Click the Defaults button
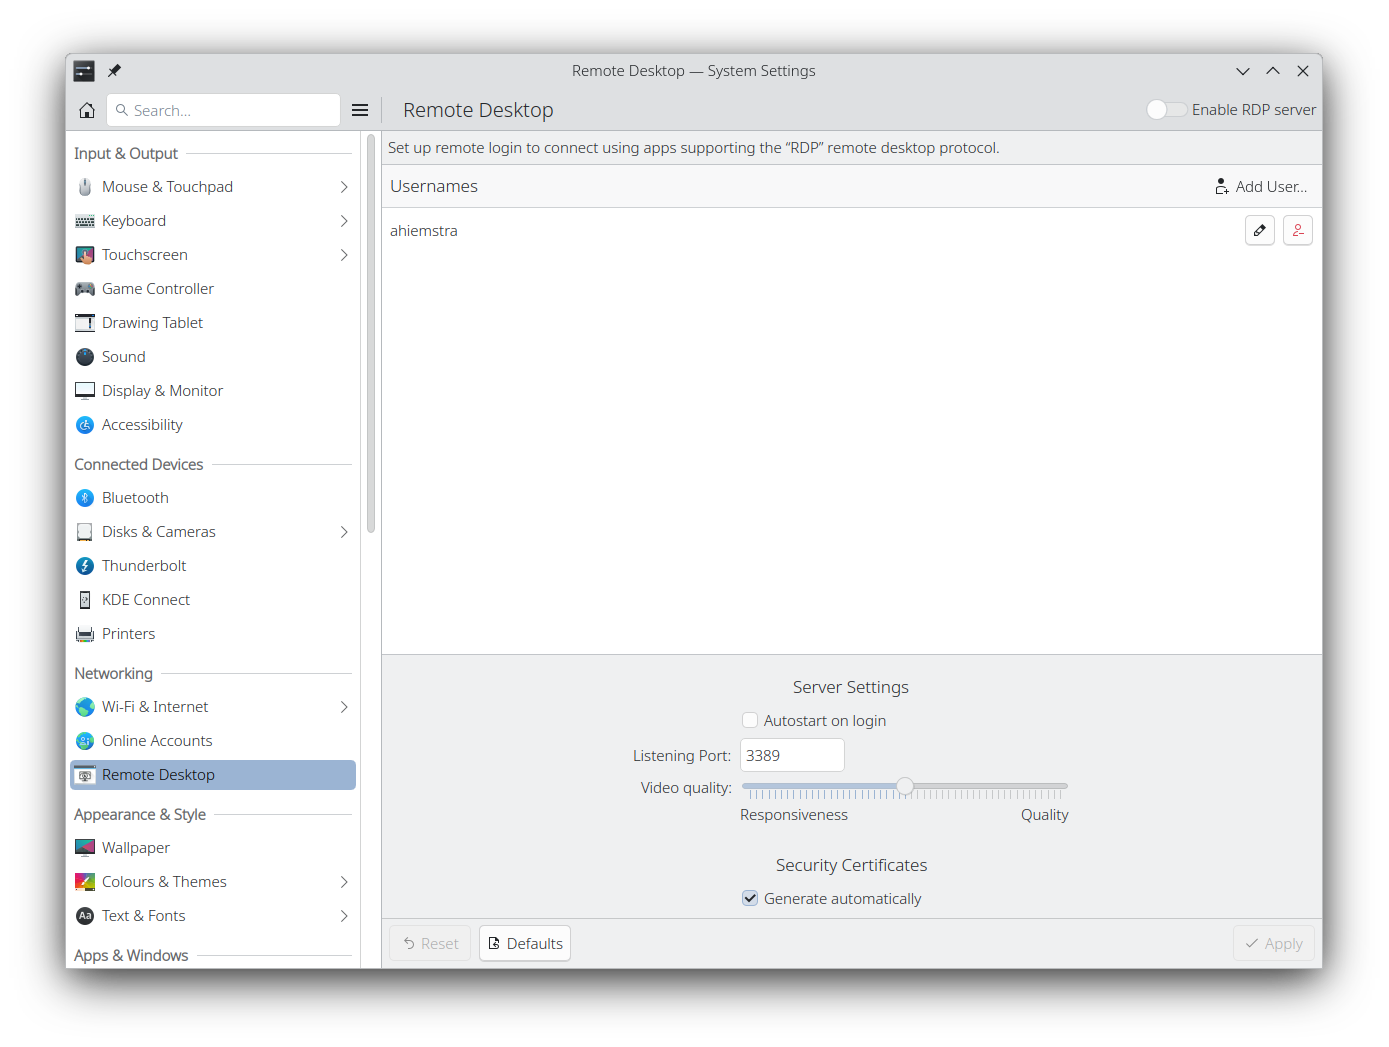This screenshot has width=1389, height=1047. point(525,943)
